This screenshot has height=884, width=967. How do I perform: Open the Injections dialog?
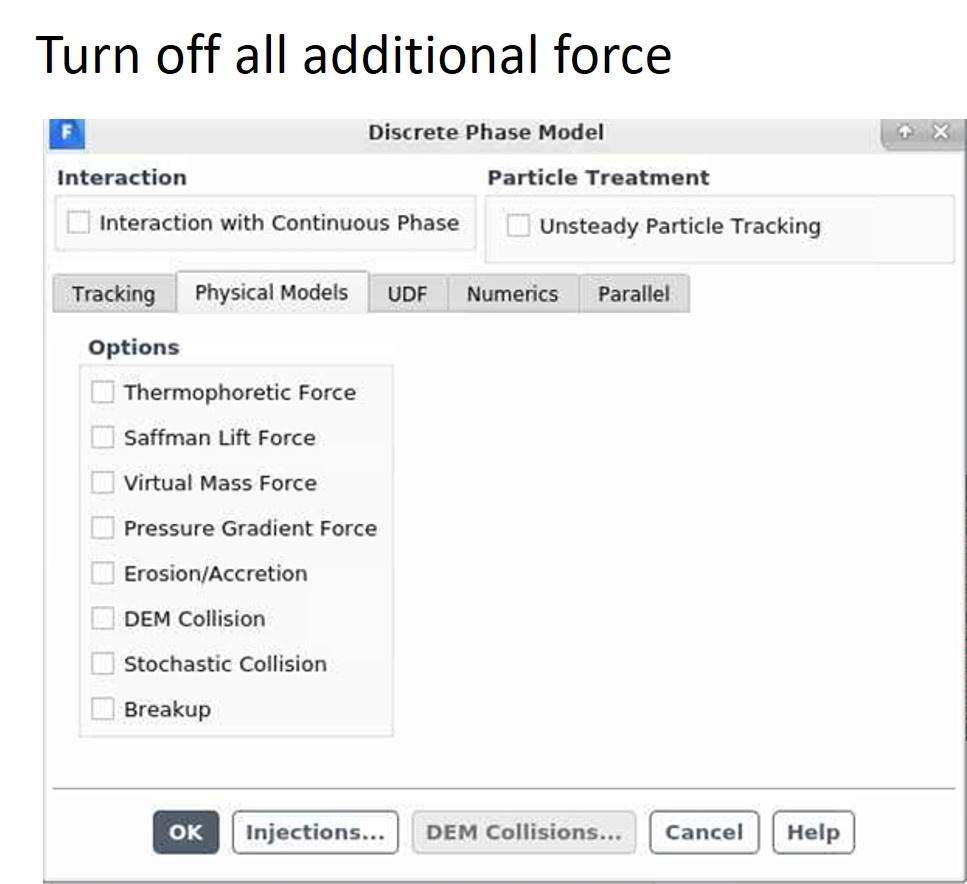coord(315,832)
